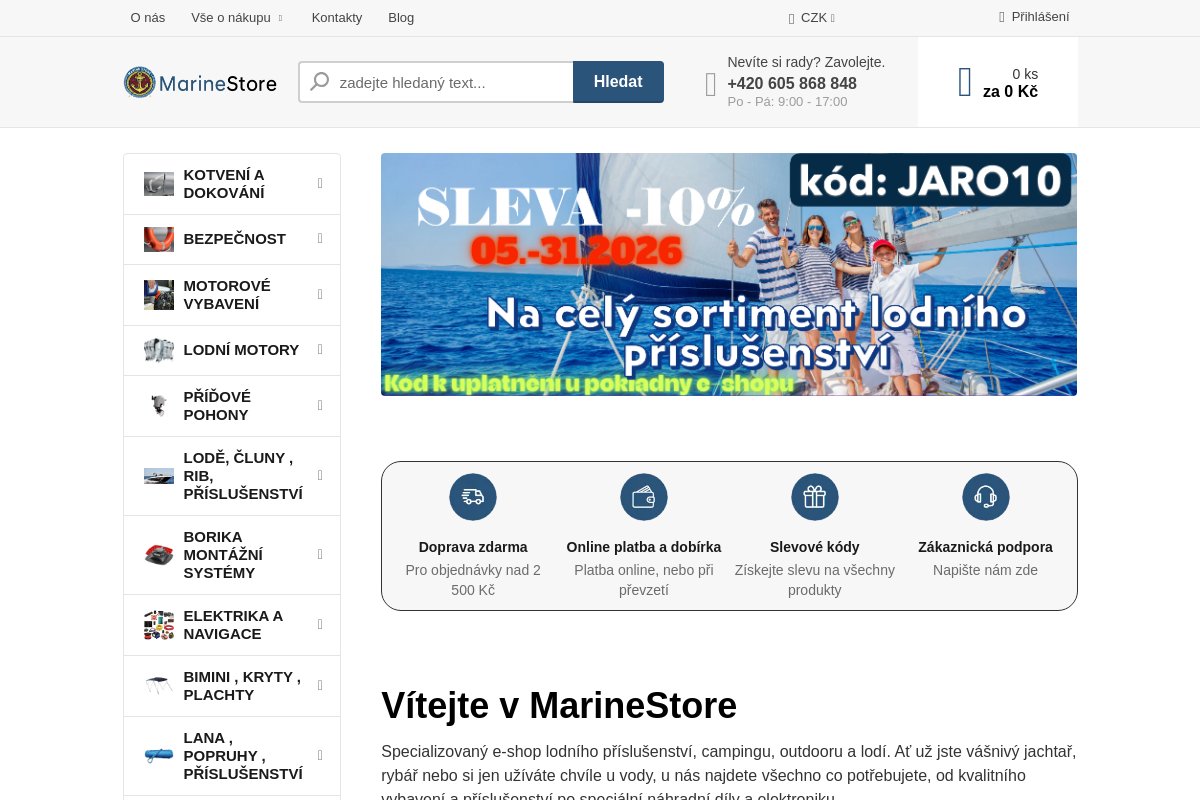Focus the search text input field
This screenshot has width=1200, height=800.
point(436,82)
